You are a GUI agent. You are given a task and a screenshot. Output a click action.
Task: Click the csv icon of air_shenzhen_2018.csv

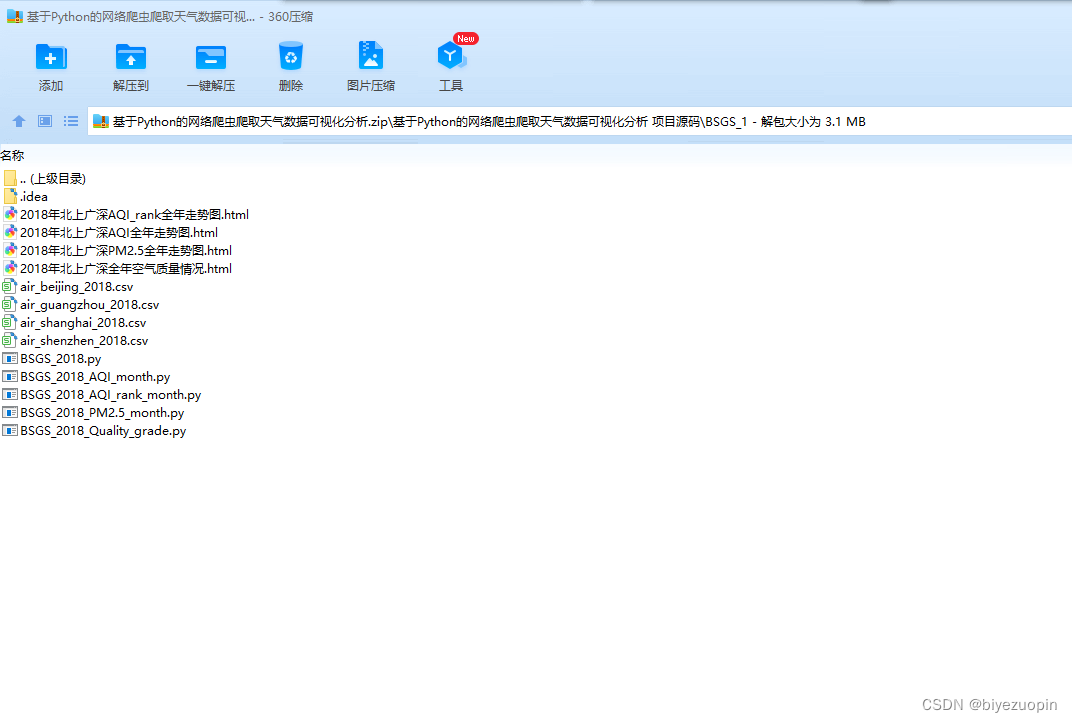[10, 340]
